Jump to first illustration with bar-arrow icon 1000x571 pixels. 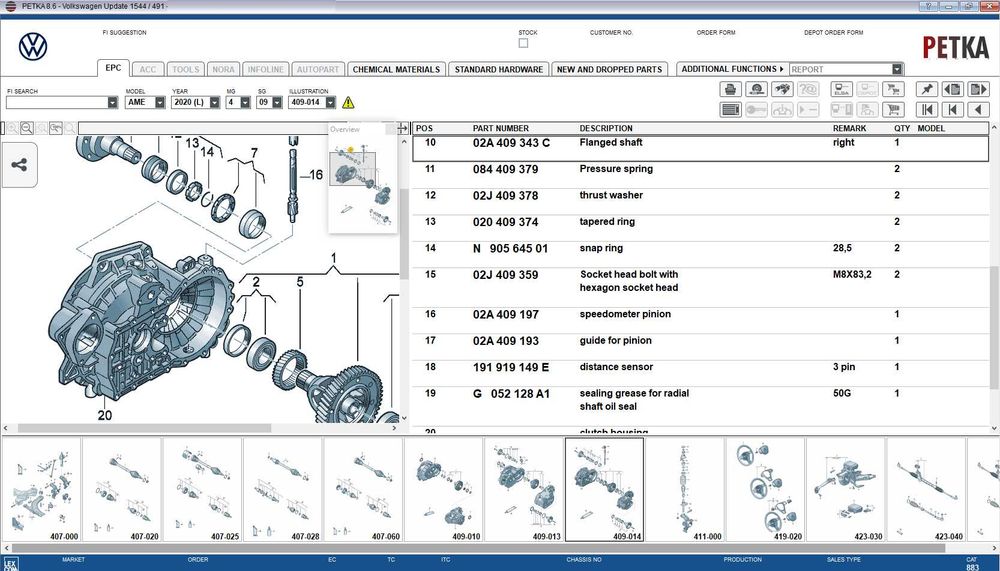(927, 110)
